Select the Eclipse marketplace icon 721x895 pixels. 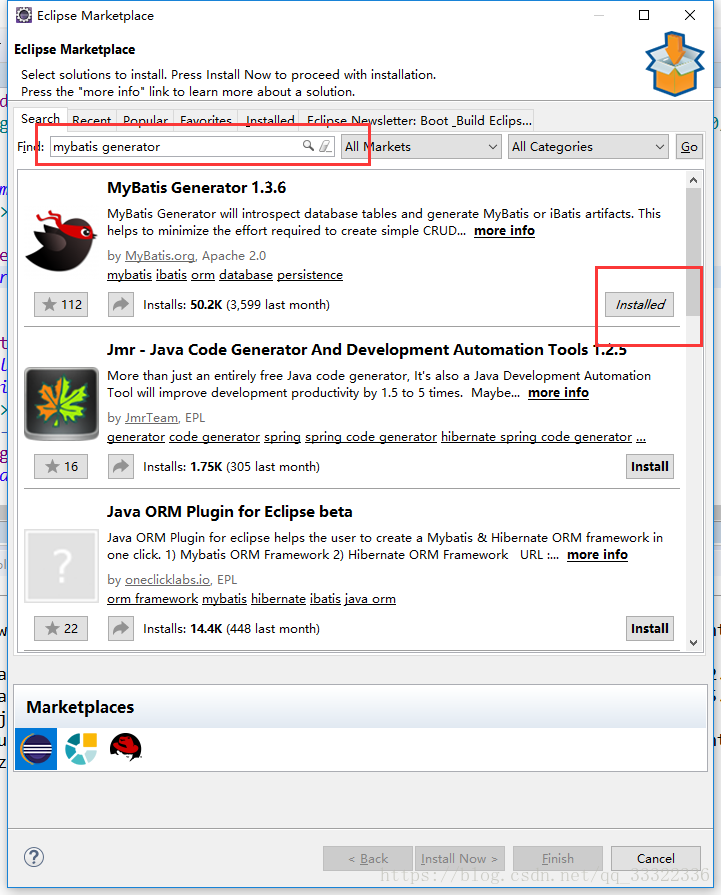tap(36, 749)
